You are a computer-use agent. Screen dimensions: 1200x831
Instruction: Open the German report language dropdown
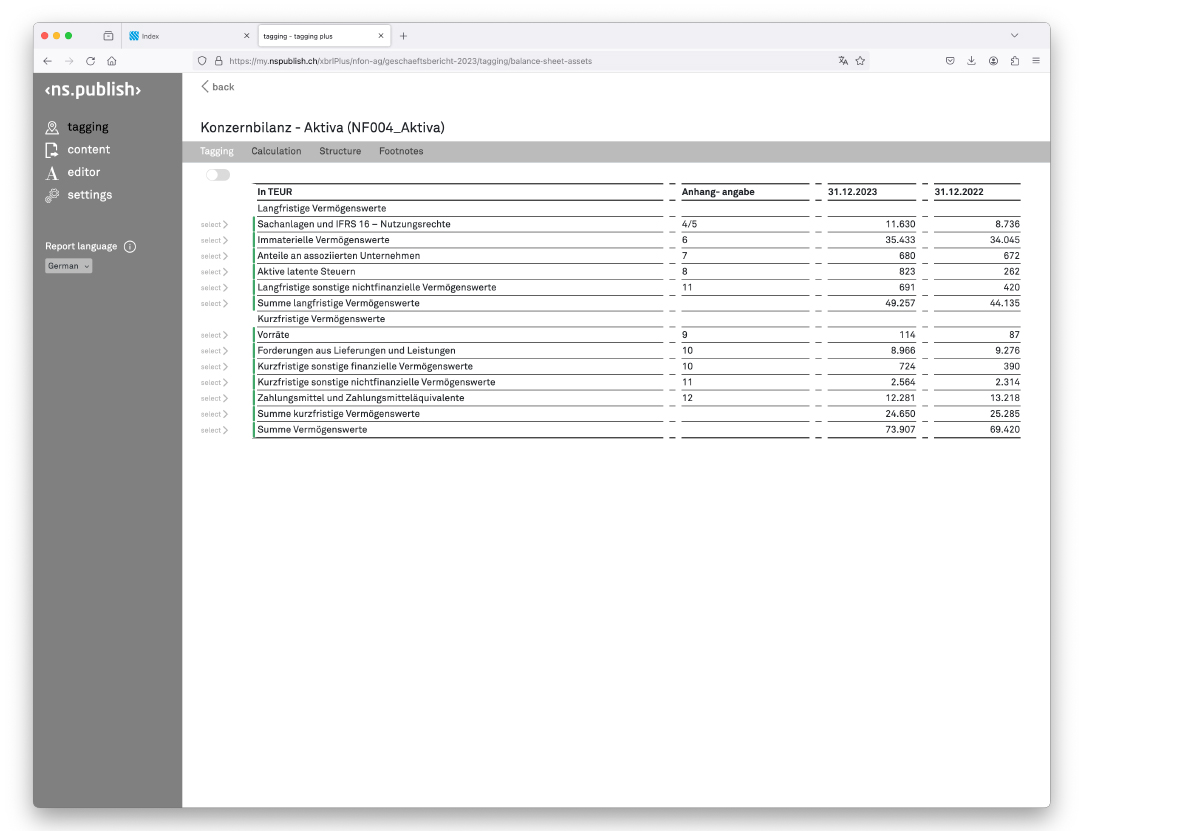click(x=69, y=266)
